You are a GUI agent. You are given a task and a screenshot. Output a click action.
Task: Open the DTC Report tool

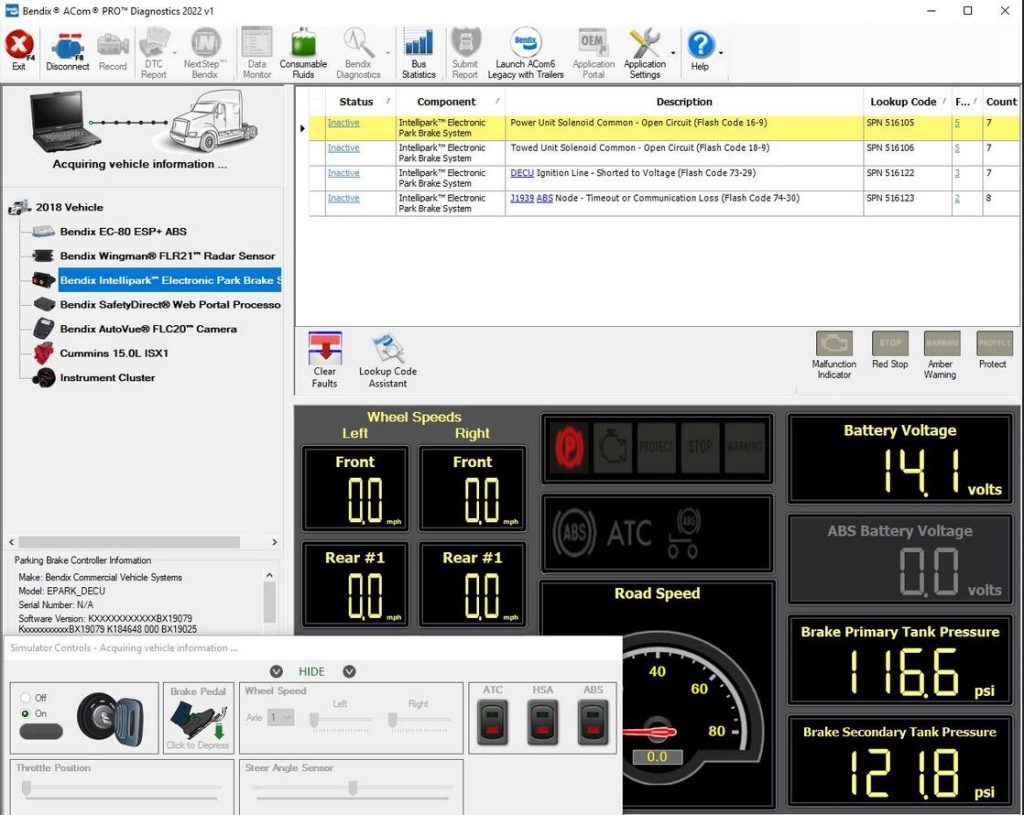154,48
